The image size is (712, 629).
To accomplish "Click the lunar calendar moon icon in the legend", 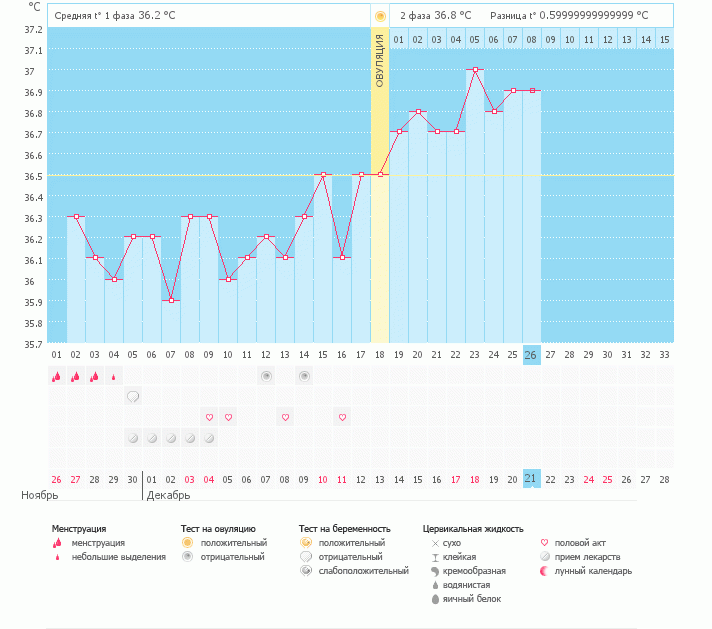I will pos(544,571).
